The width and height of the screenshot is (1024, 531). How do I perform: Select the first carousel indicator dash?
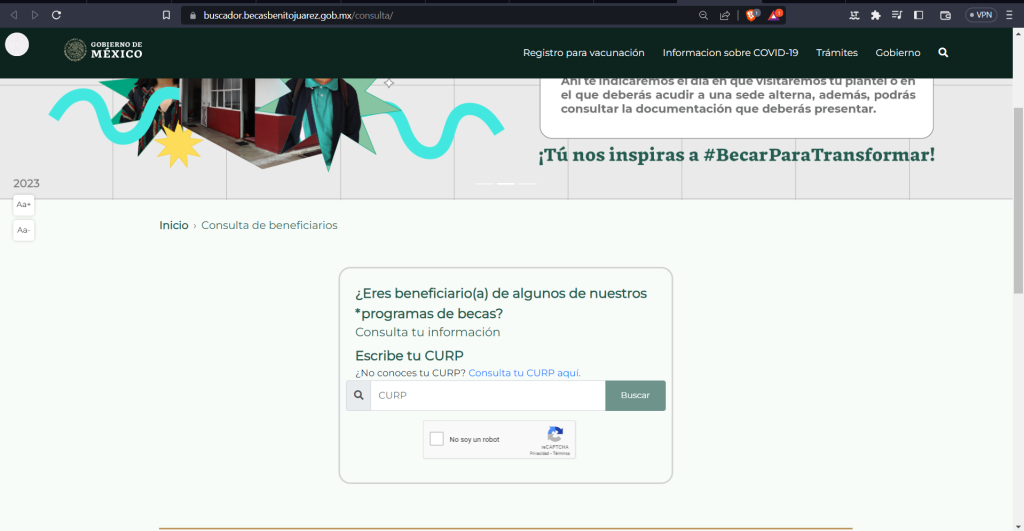tap(484, 184)
